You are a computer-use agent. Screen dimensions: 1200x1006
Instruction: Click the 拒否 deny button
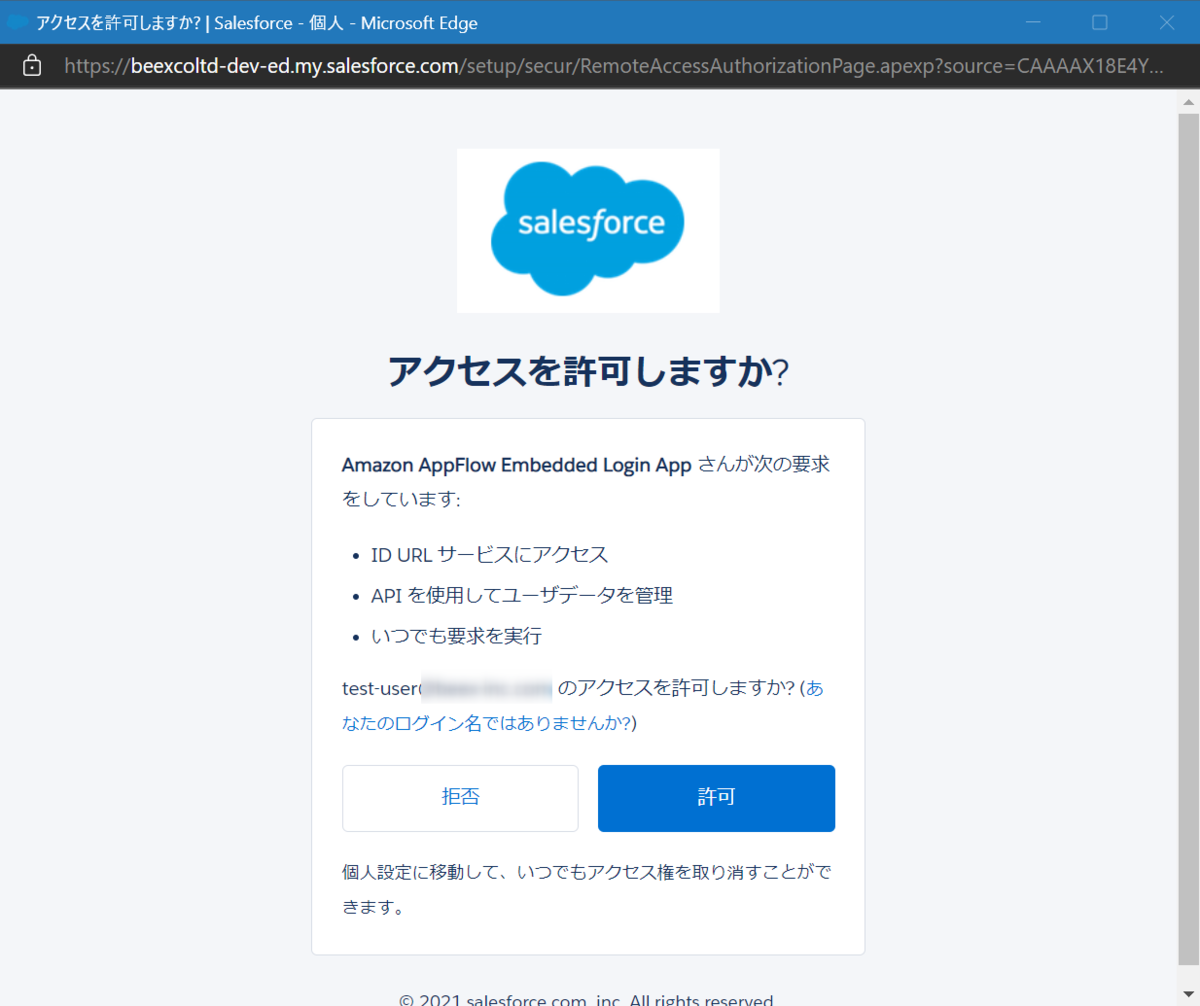pos(460,798)
